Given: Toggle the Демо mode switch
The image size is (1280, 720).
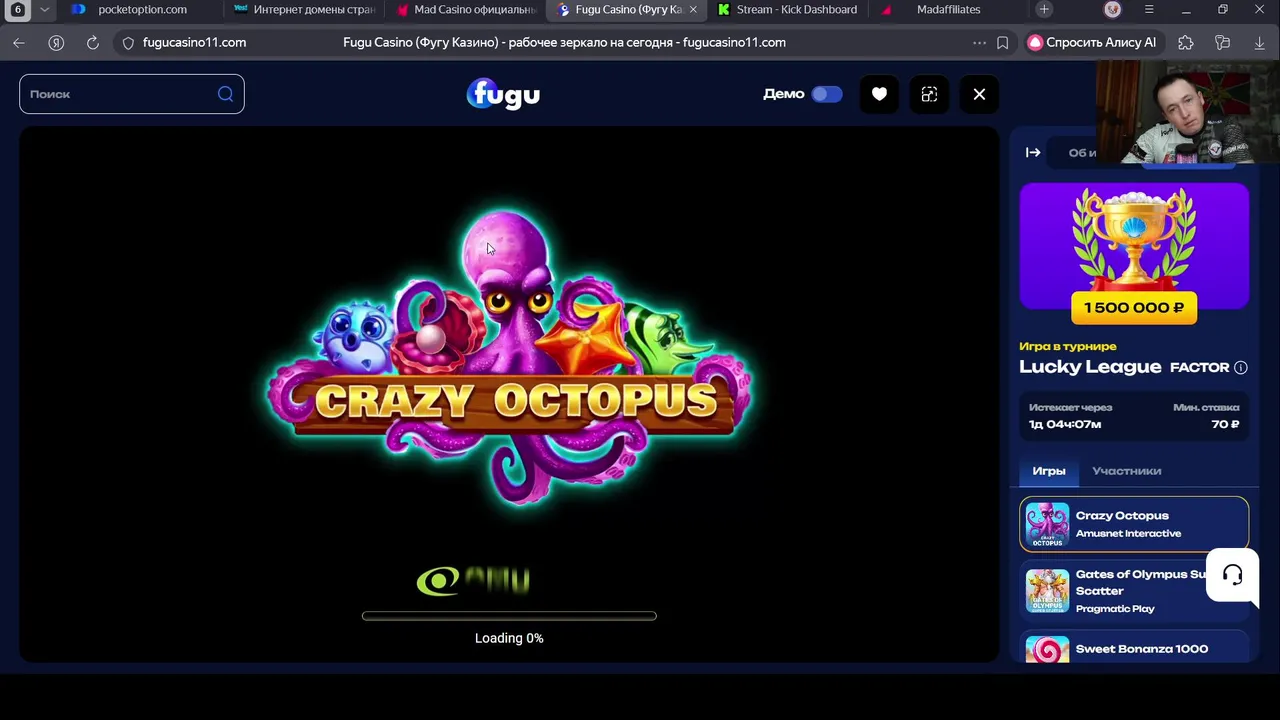Looking at the screenshot, I should [x=827, y=94].
